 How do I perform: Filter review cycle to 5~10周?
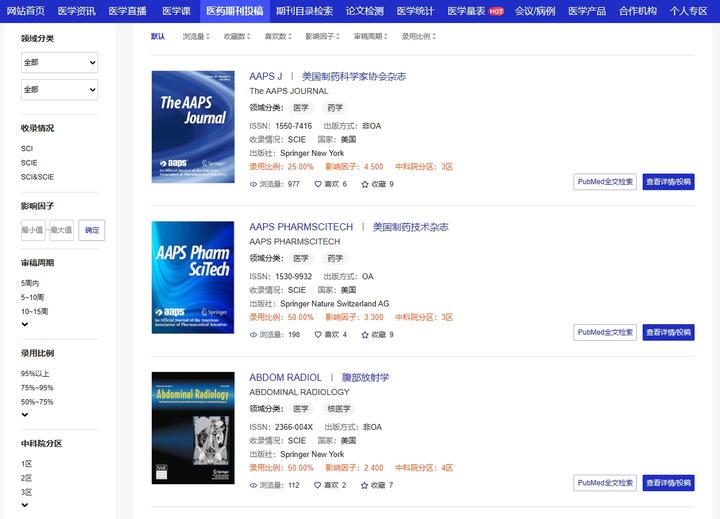pos(33,297)
